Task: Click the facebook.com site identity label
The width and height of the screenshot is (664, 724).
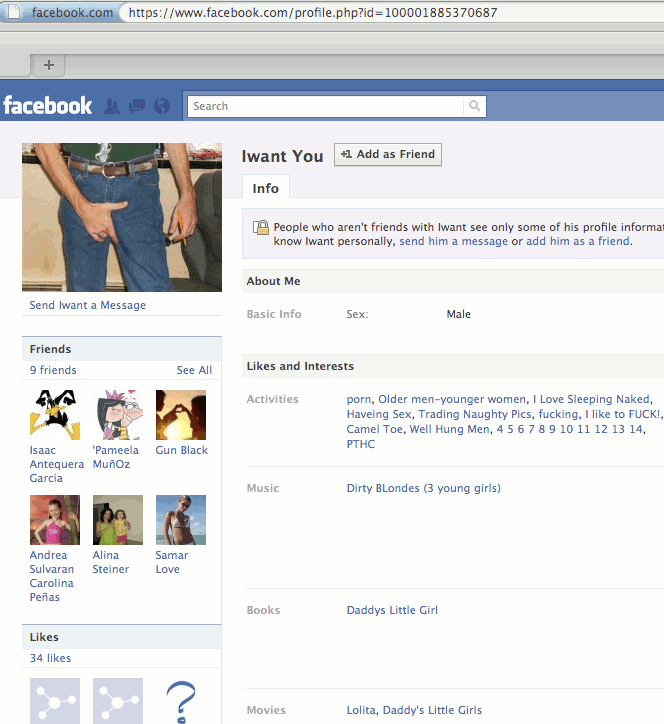Action: [72, 12]
